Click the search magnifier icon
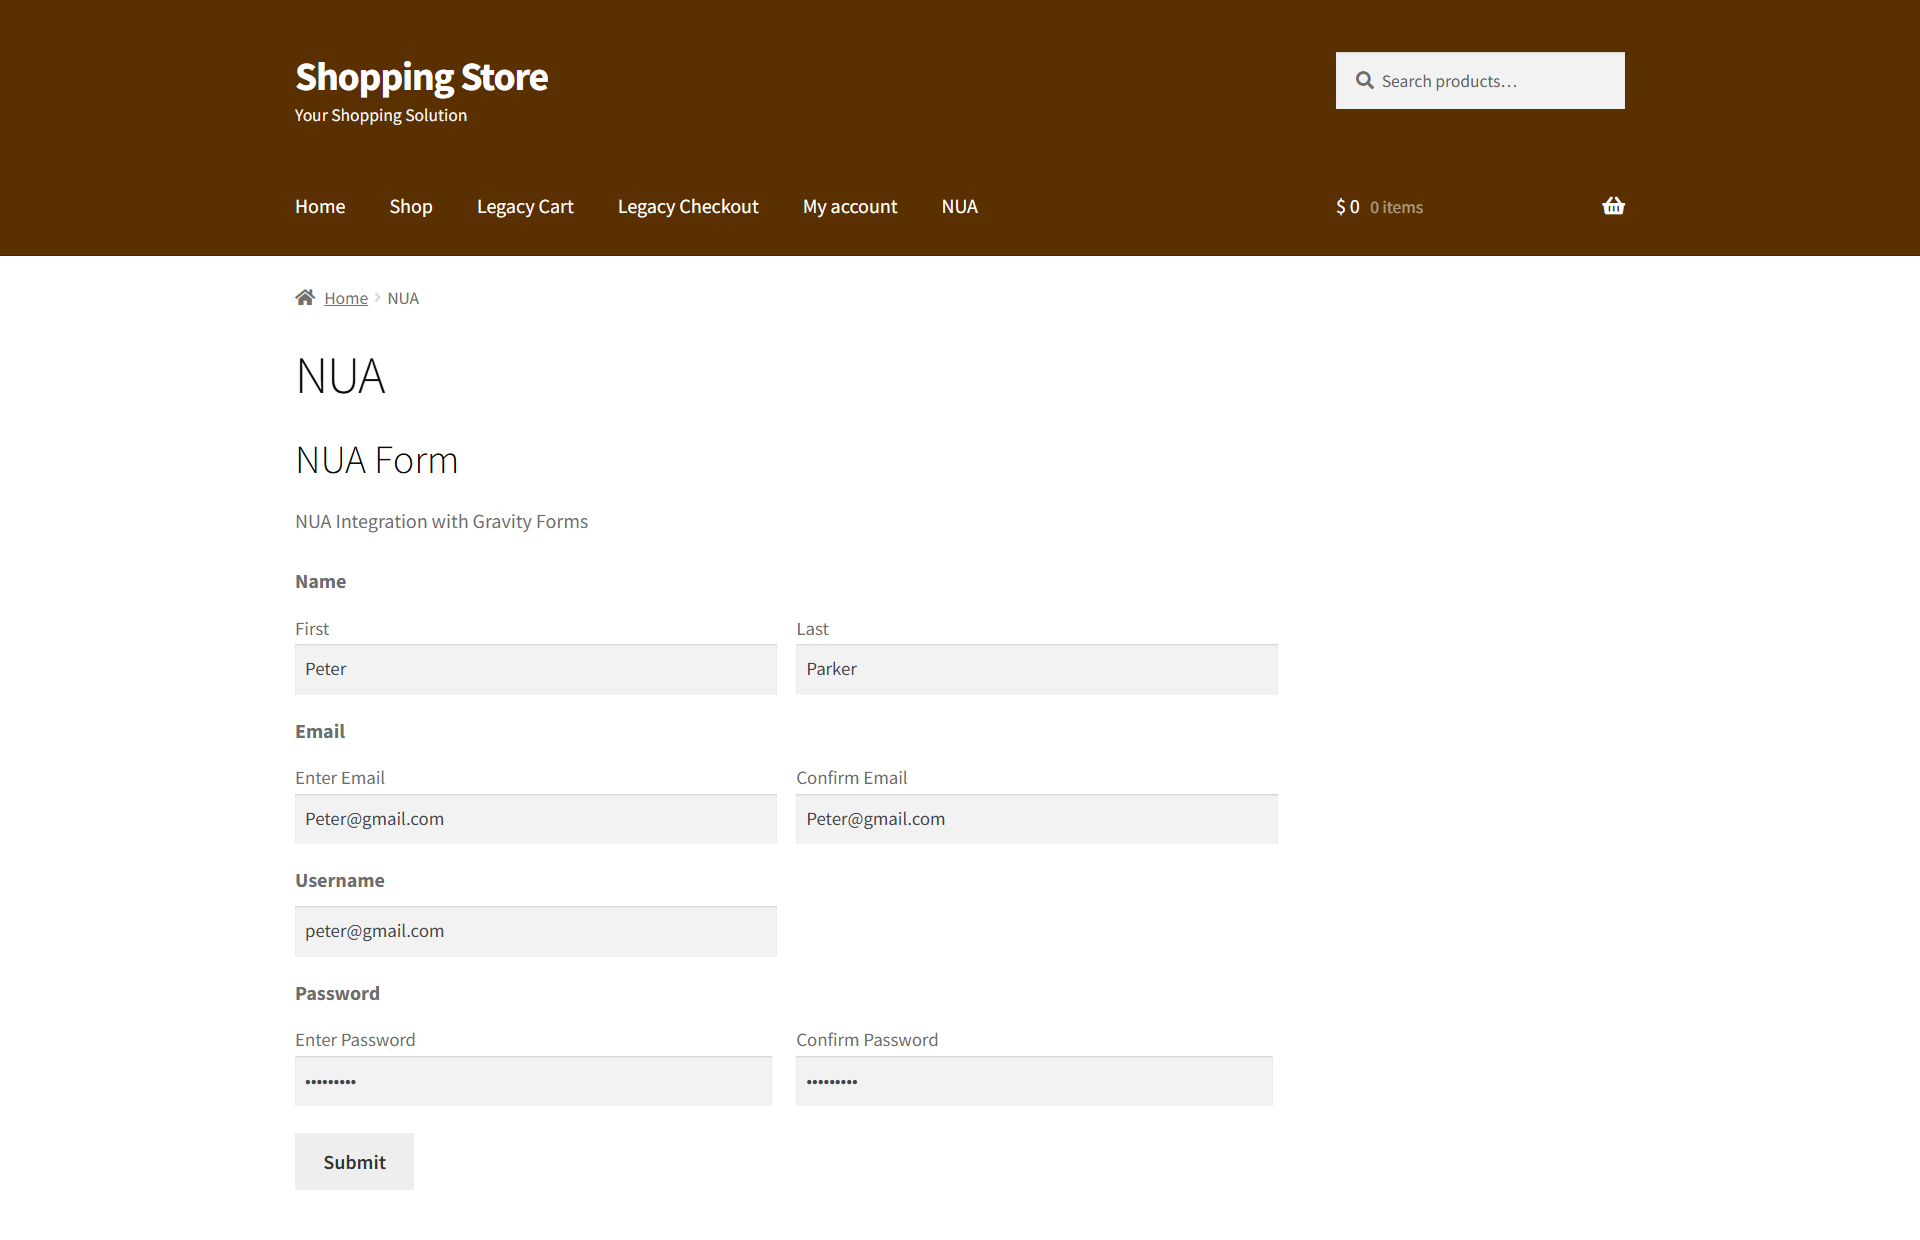1920x1240 pixels. (1364, 80)
